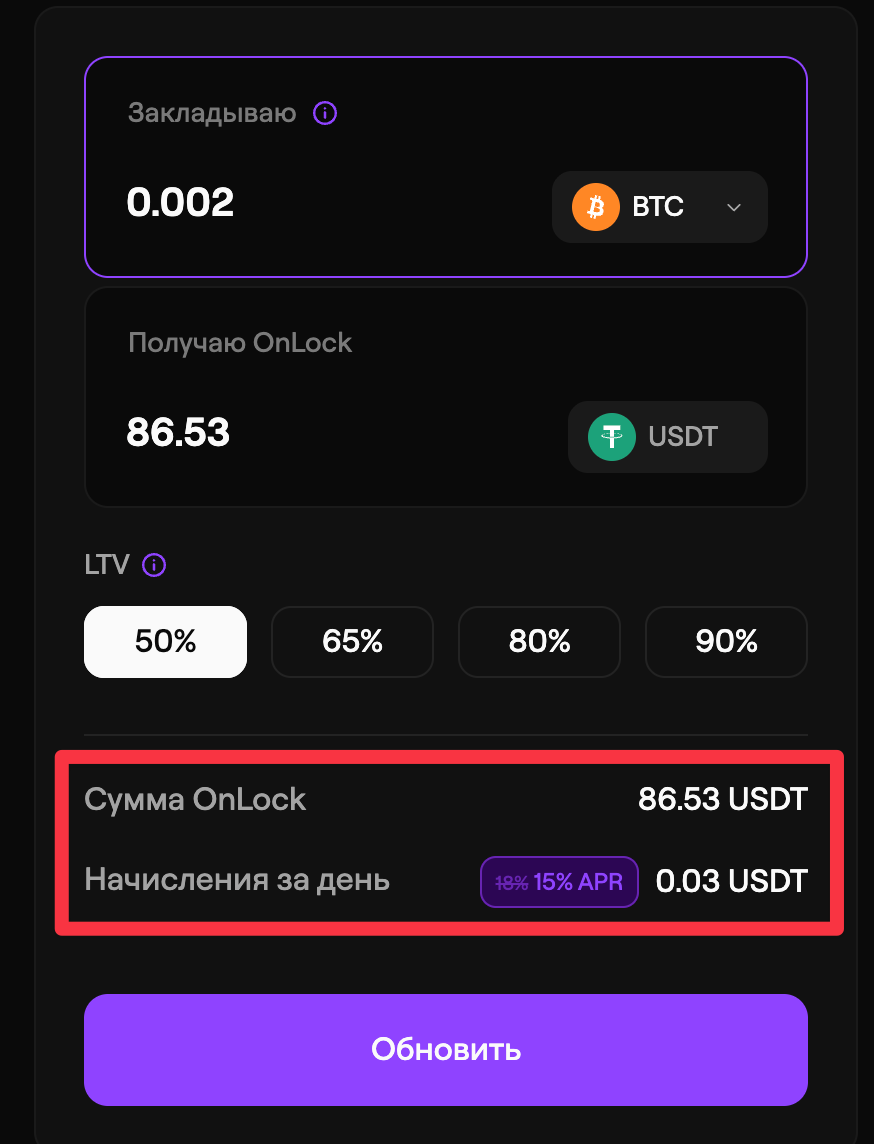Click the info icon beside Закладываю
The image size is (874, 1144).
pos(325,113)
